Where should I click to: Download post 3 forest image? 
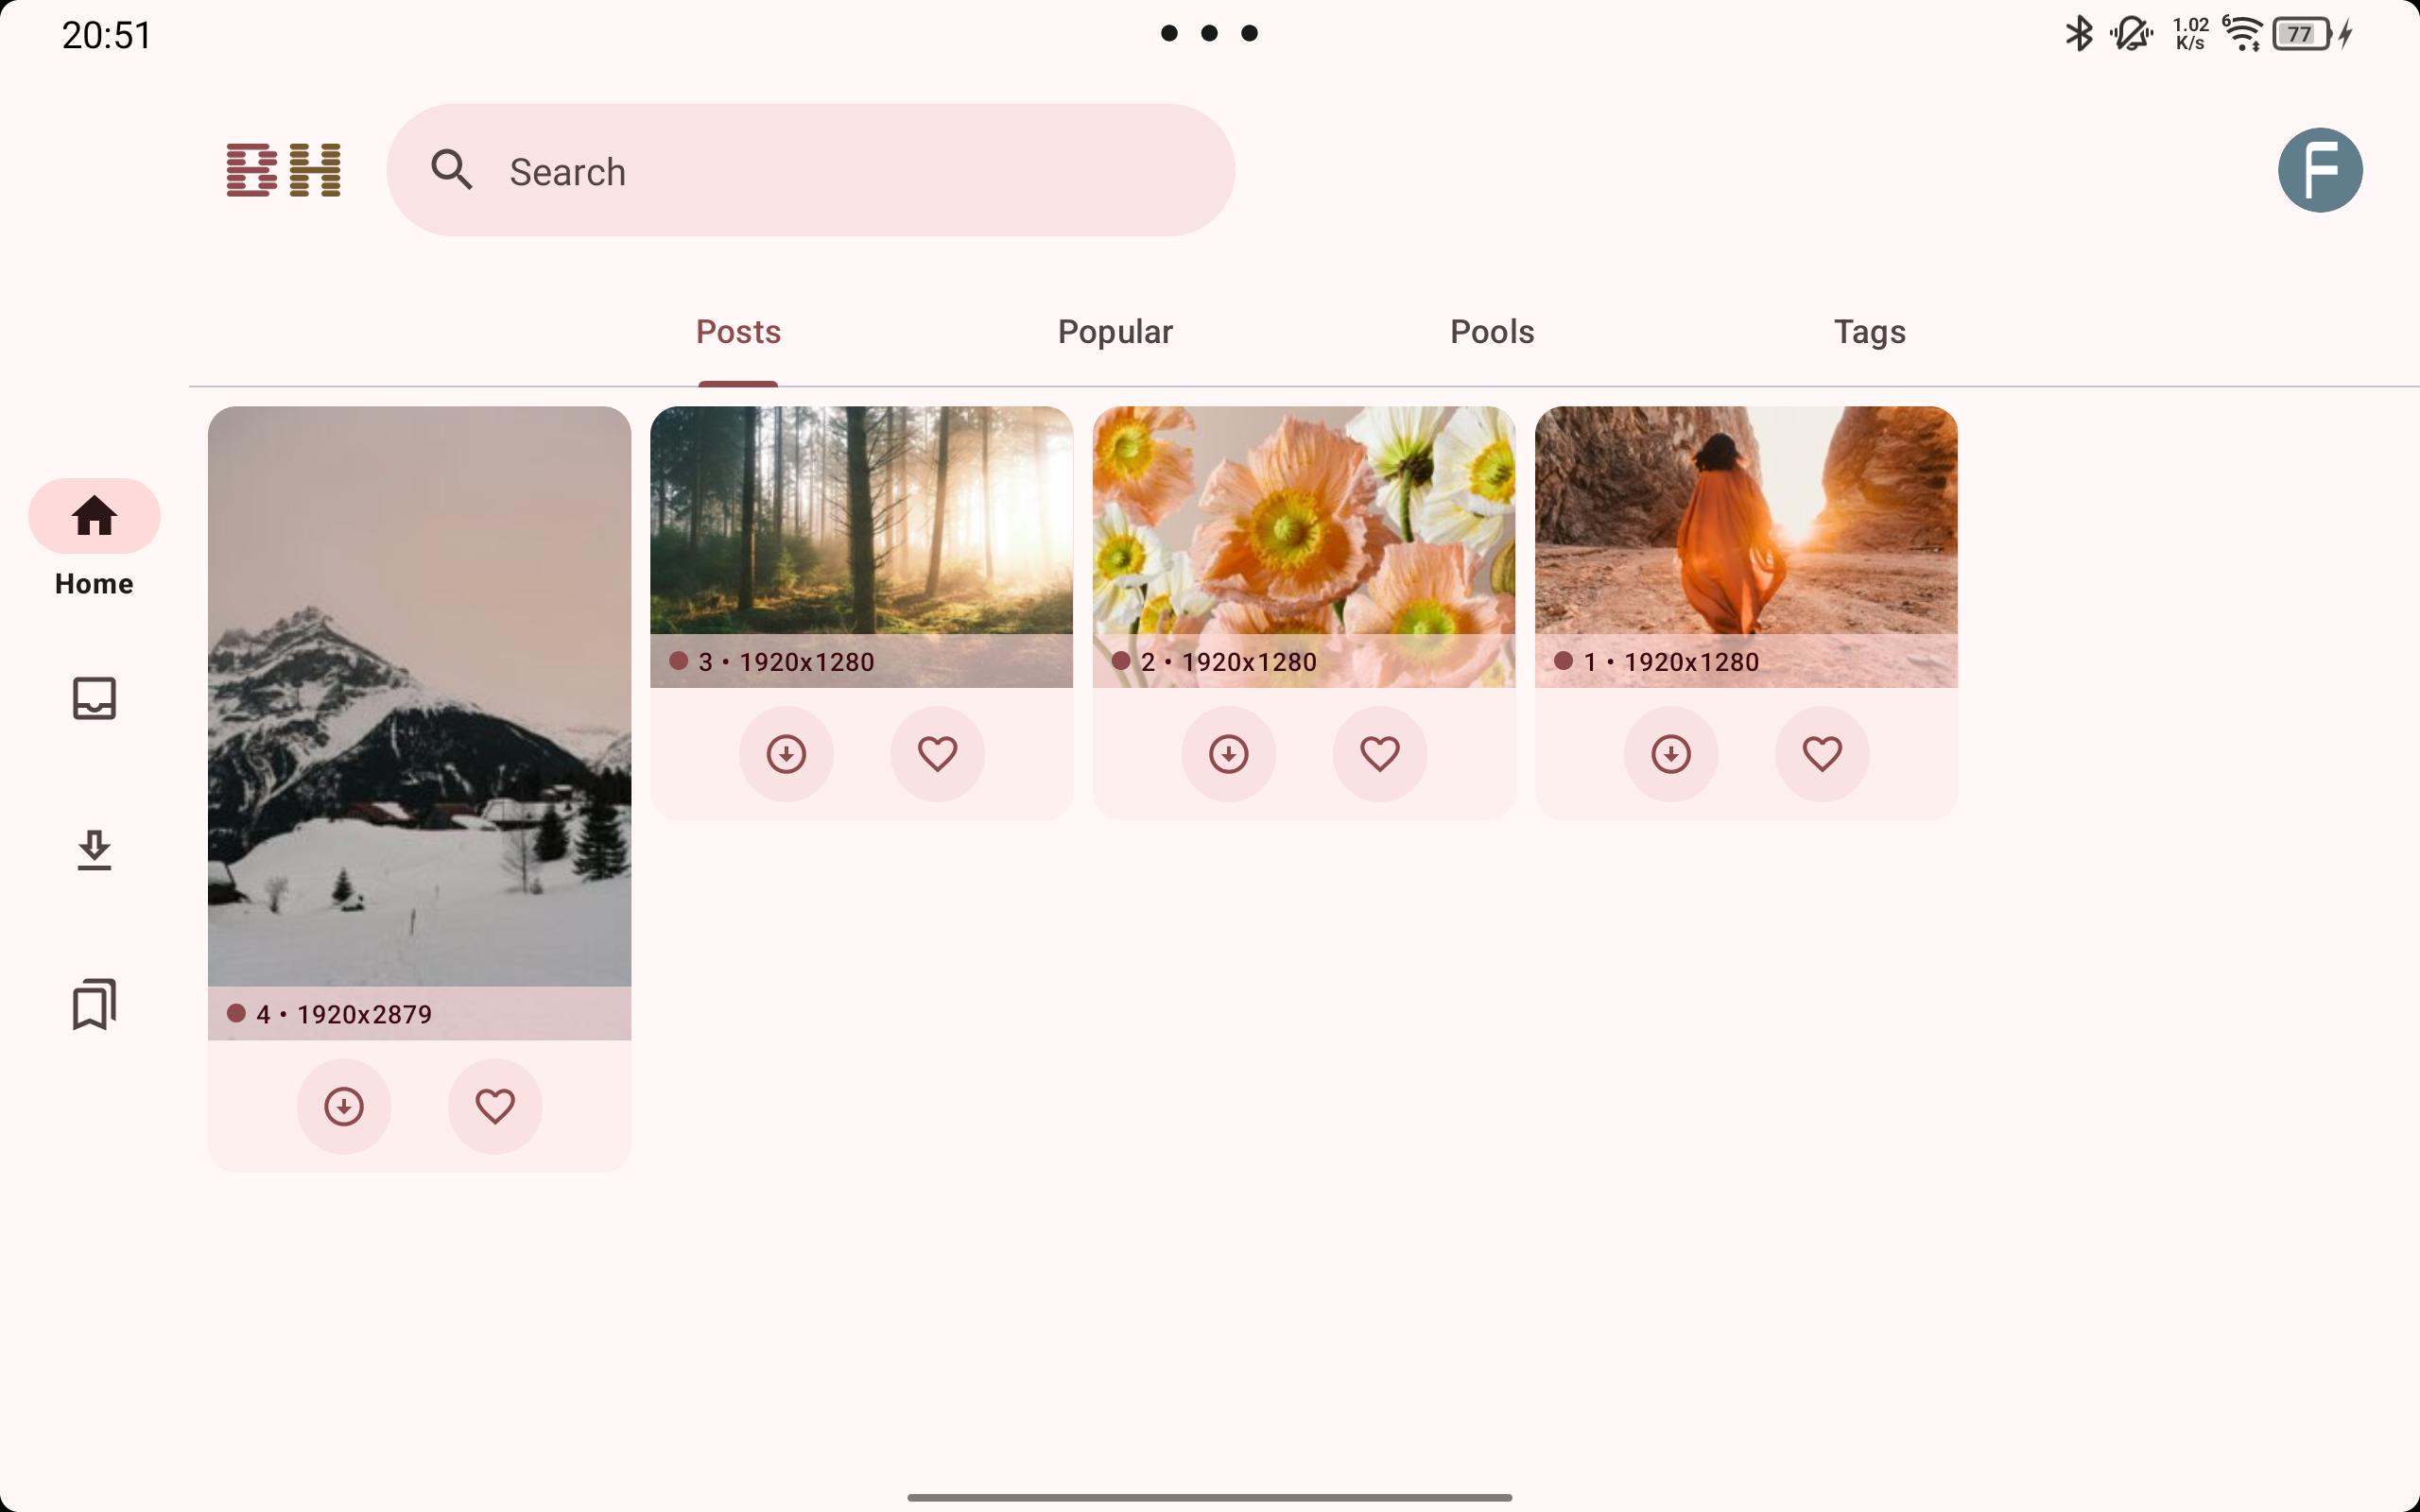tap(786, 754)
